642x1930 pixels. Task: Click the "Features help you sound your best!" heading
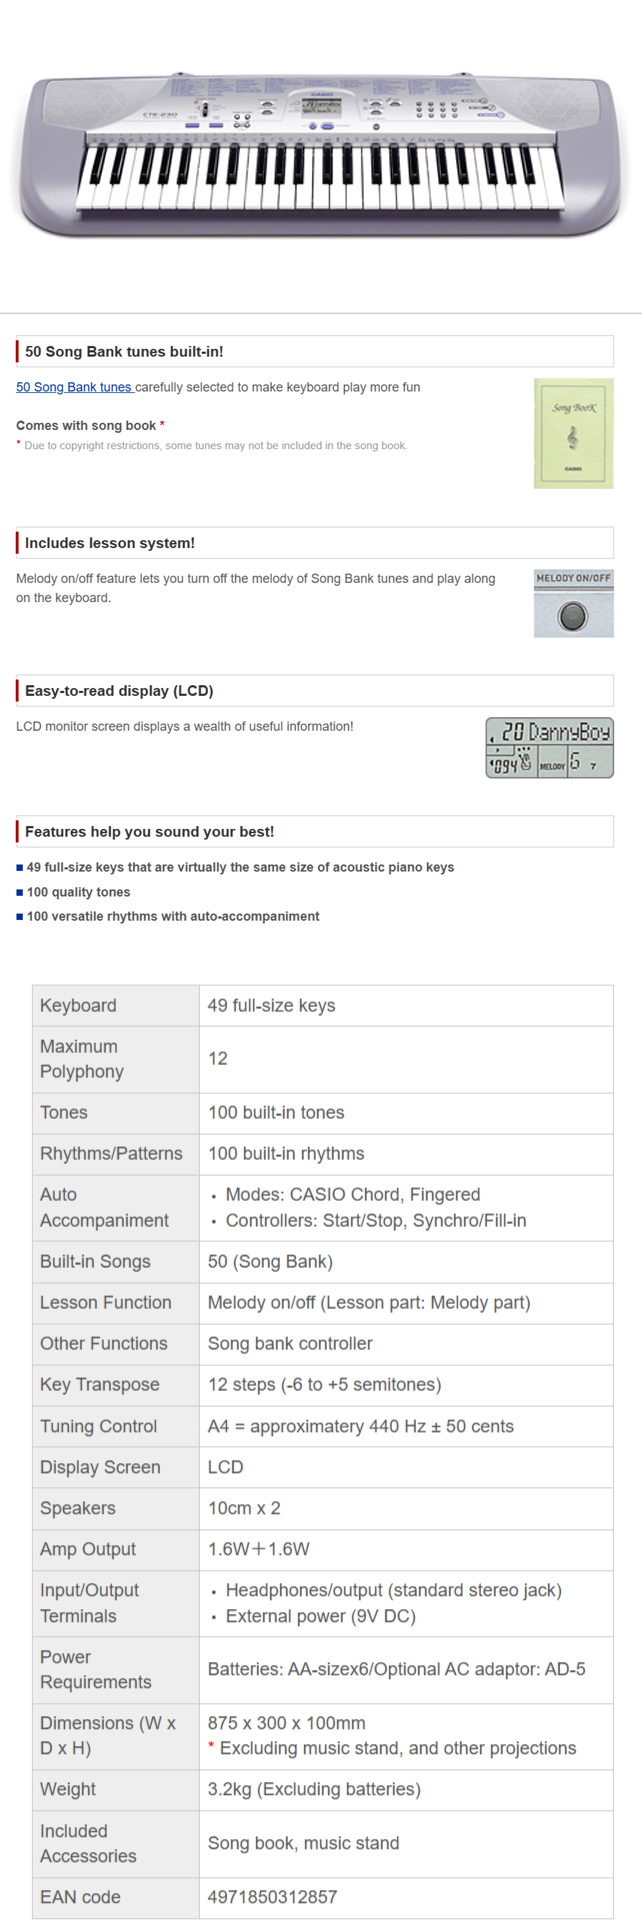pos(149,832)
